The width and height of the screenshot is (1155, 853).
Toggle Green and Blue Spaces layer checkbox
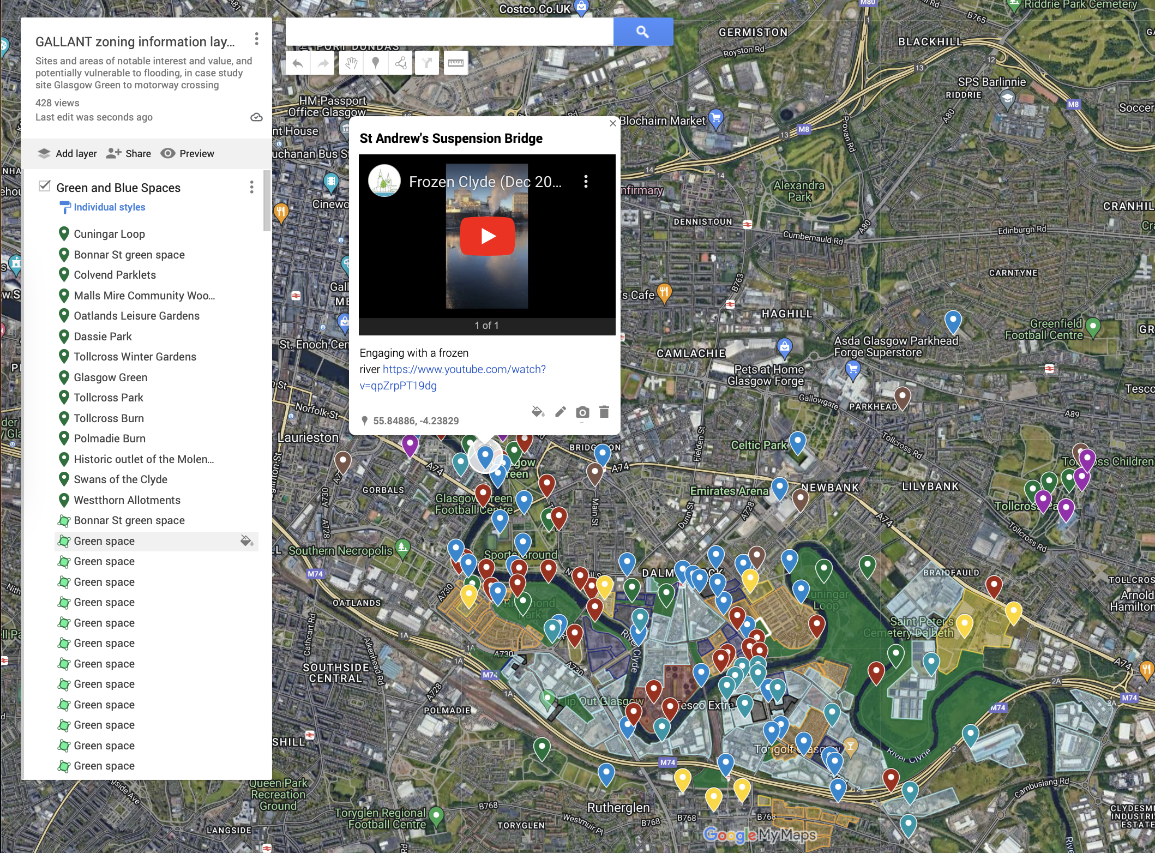(x=44, y=186)
